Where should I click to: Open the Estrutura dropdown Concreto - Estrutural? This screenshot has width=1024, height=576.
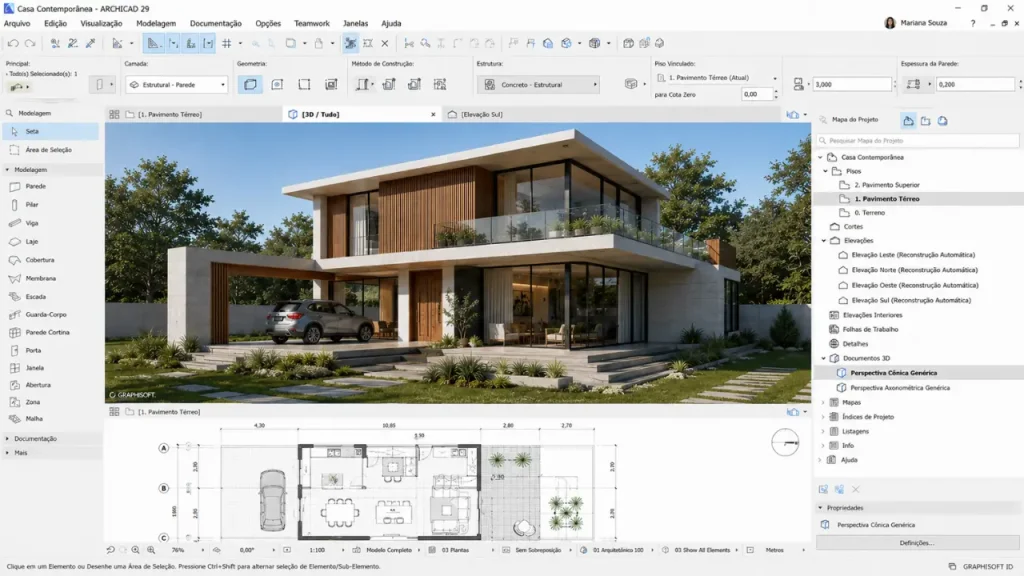539,85
